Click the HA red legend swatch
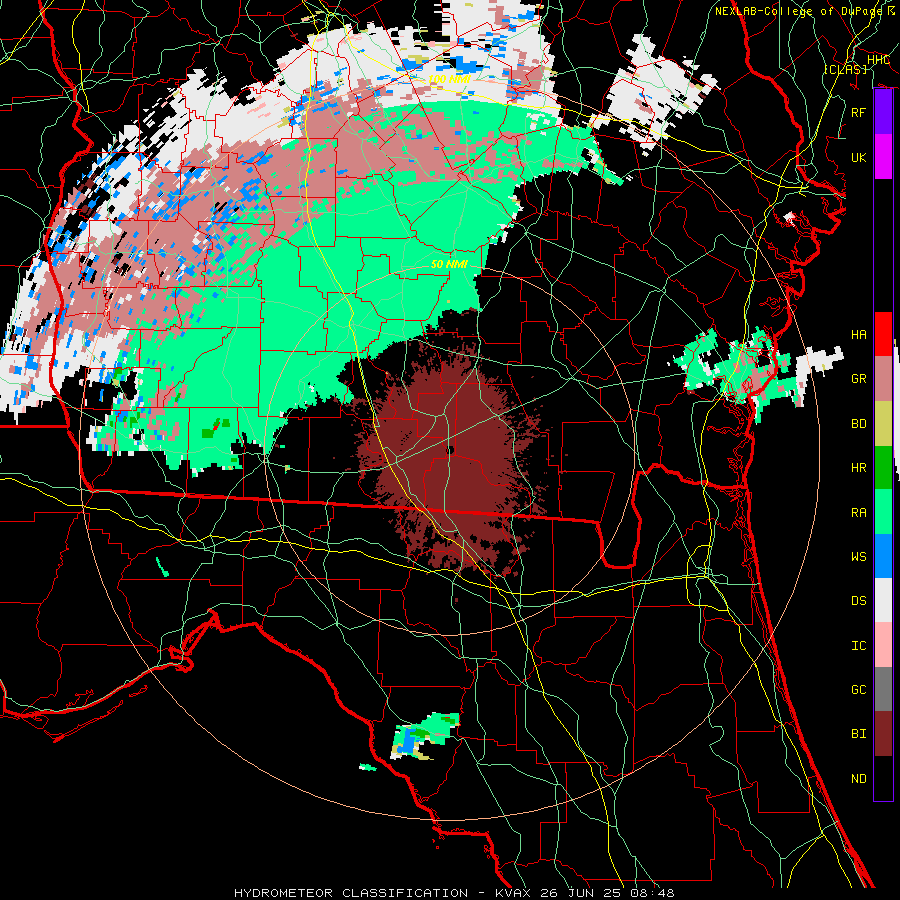Viewport: 900px width, 900px height. coord(883,334)
